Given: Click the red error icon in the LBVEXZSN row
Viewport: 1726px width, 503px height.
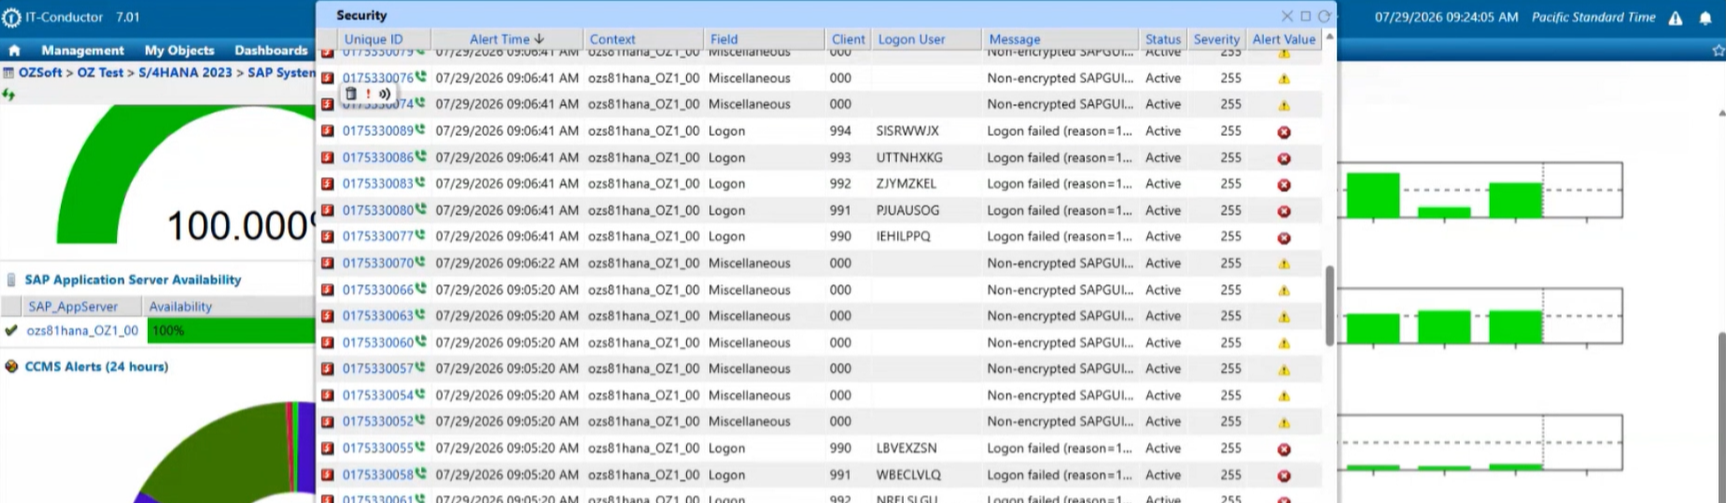Looking at the screenshot, I should click(1284, 449).
